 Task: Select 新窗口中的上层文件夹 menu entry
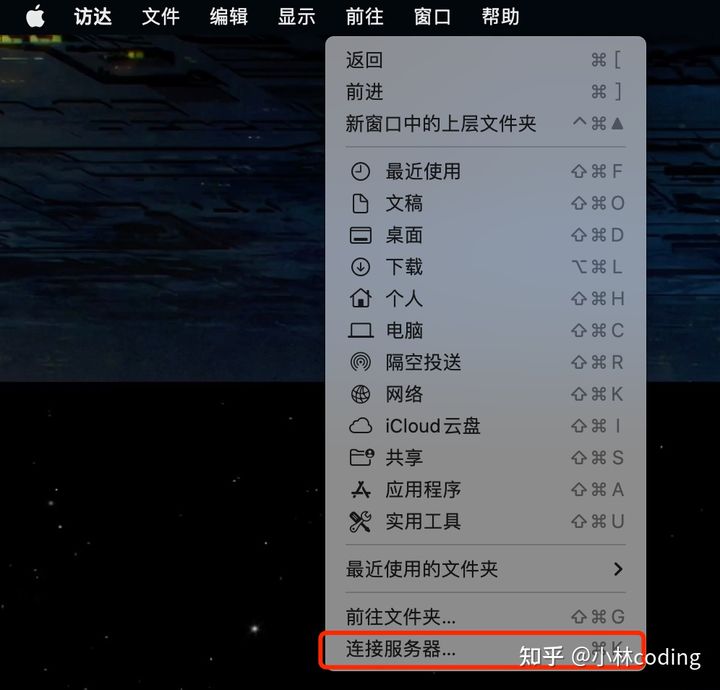485,123
